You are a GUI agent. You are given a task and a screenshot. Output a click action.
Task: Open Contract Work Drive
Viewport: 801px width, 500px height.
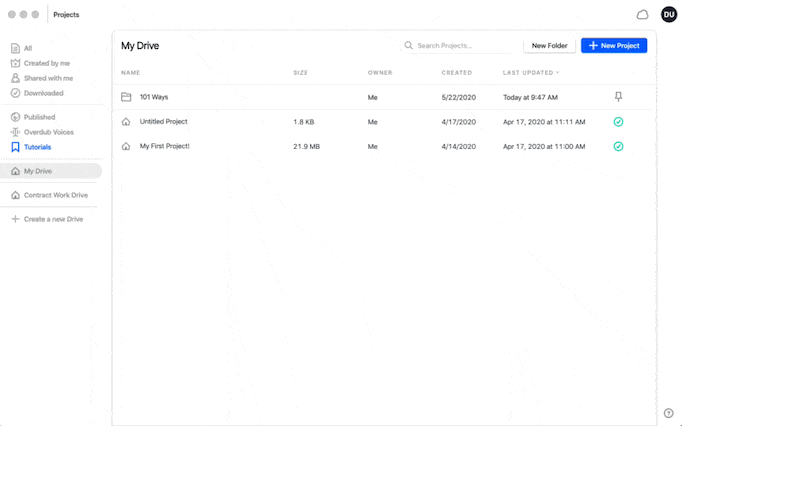pyautogui.click(x=56, y=195)
